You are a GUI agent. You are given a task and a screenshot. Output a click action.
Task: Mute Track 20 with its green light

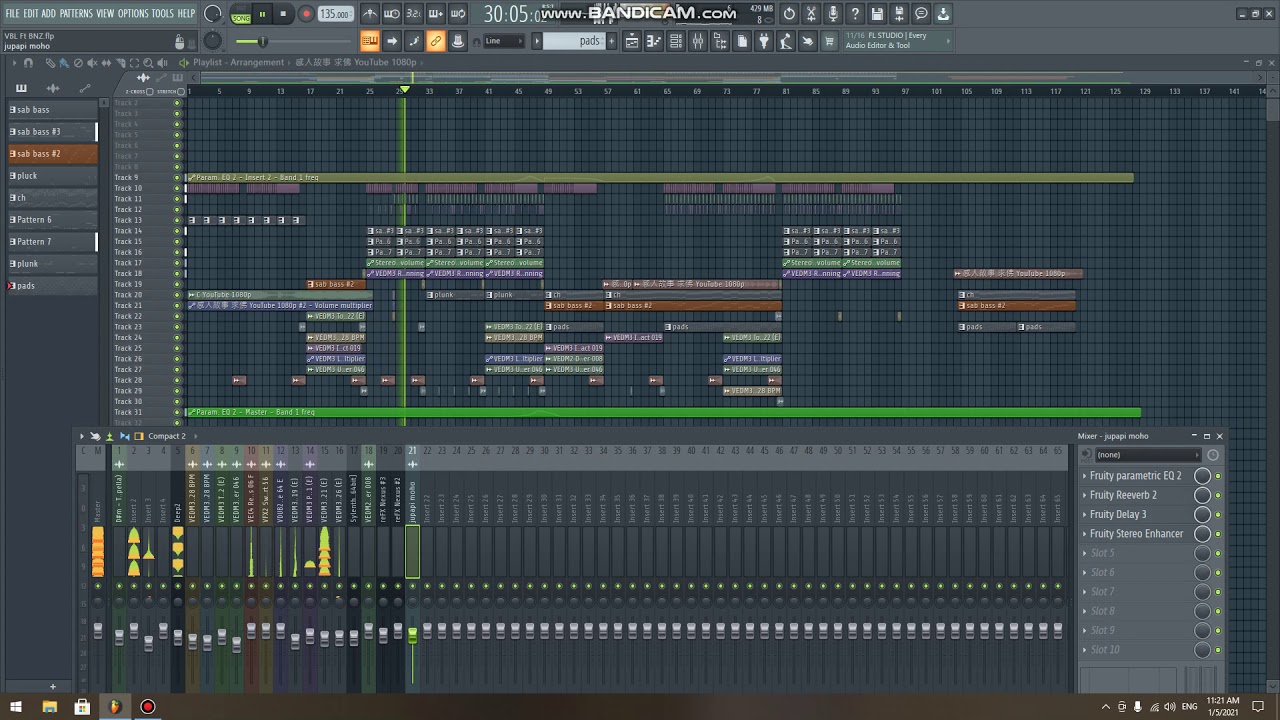coord(177,295)
